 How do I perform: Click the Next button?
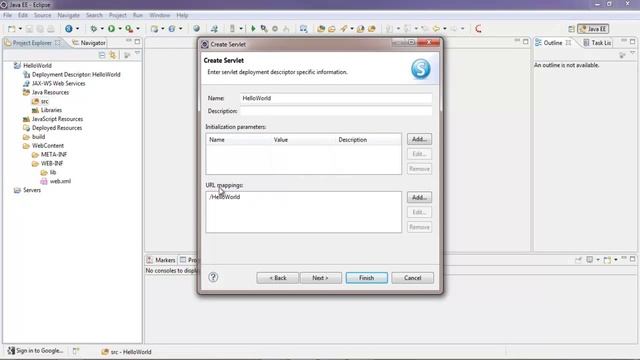point(320,278)
